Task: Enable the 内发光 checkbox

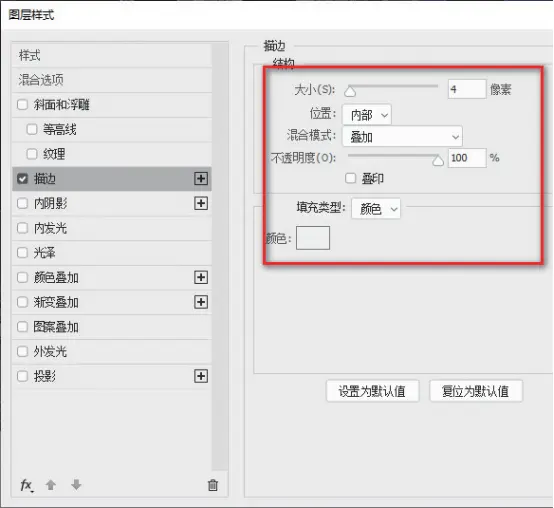Action: tap(22, 228)
